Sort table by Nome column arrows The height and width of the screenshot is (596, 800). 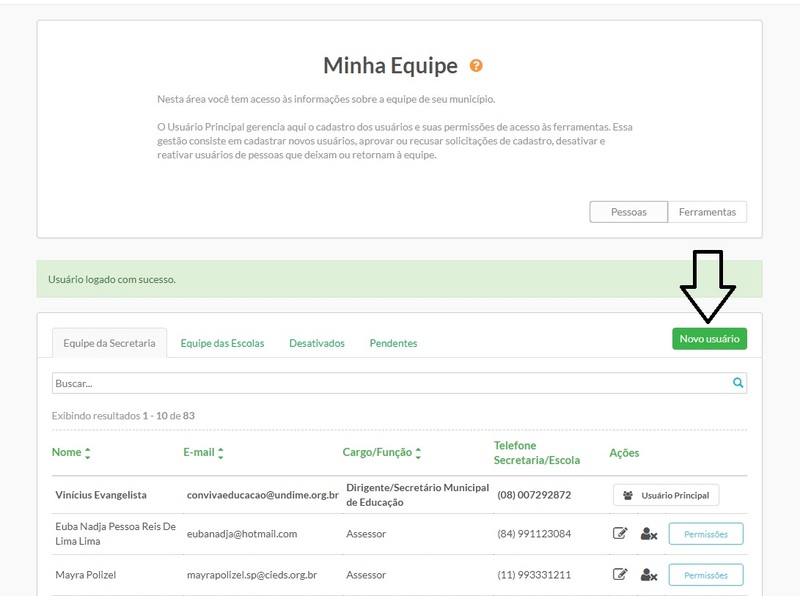88,453
